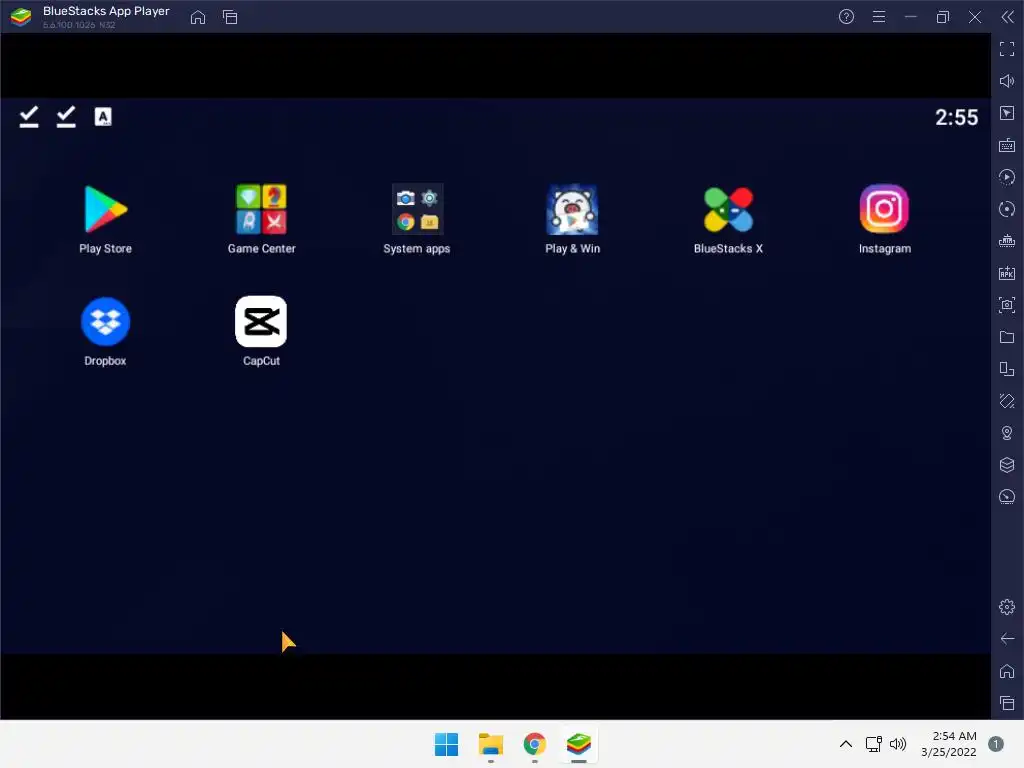The height and width of the screenshot is (768, 1024).
Task: Open the taskbar clock showing 2:54 AM
Action: tap(949, 744)
